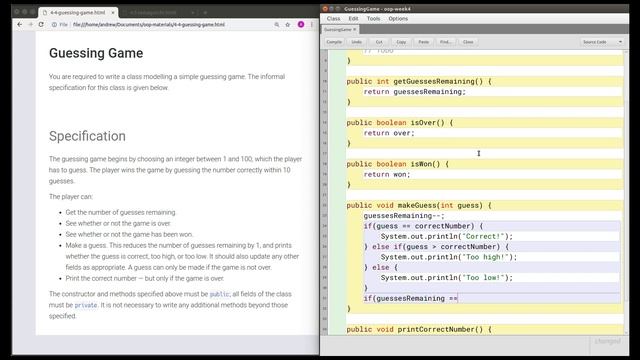Click 'See whether or not the game is over' bullet
This screenshot has width=640, height=360.
118,223
